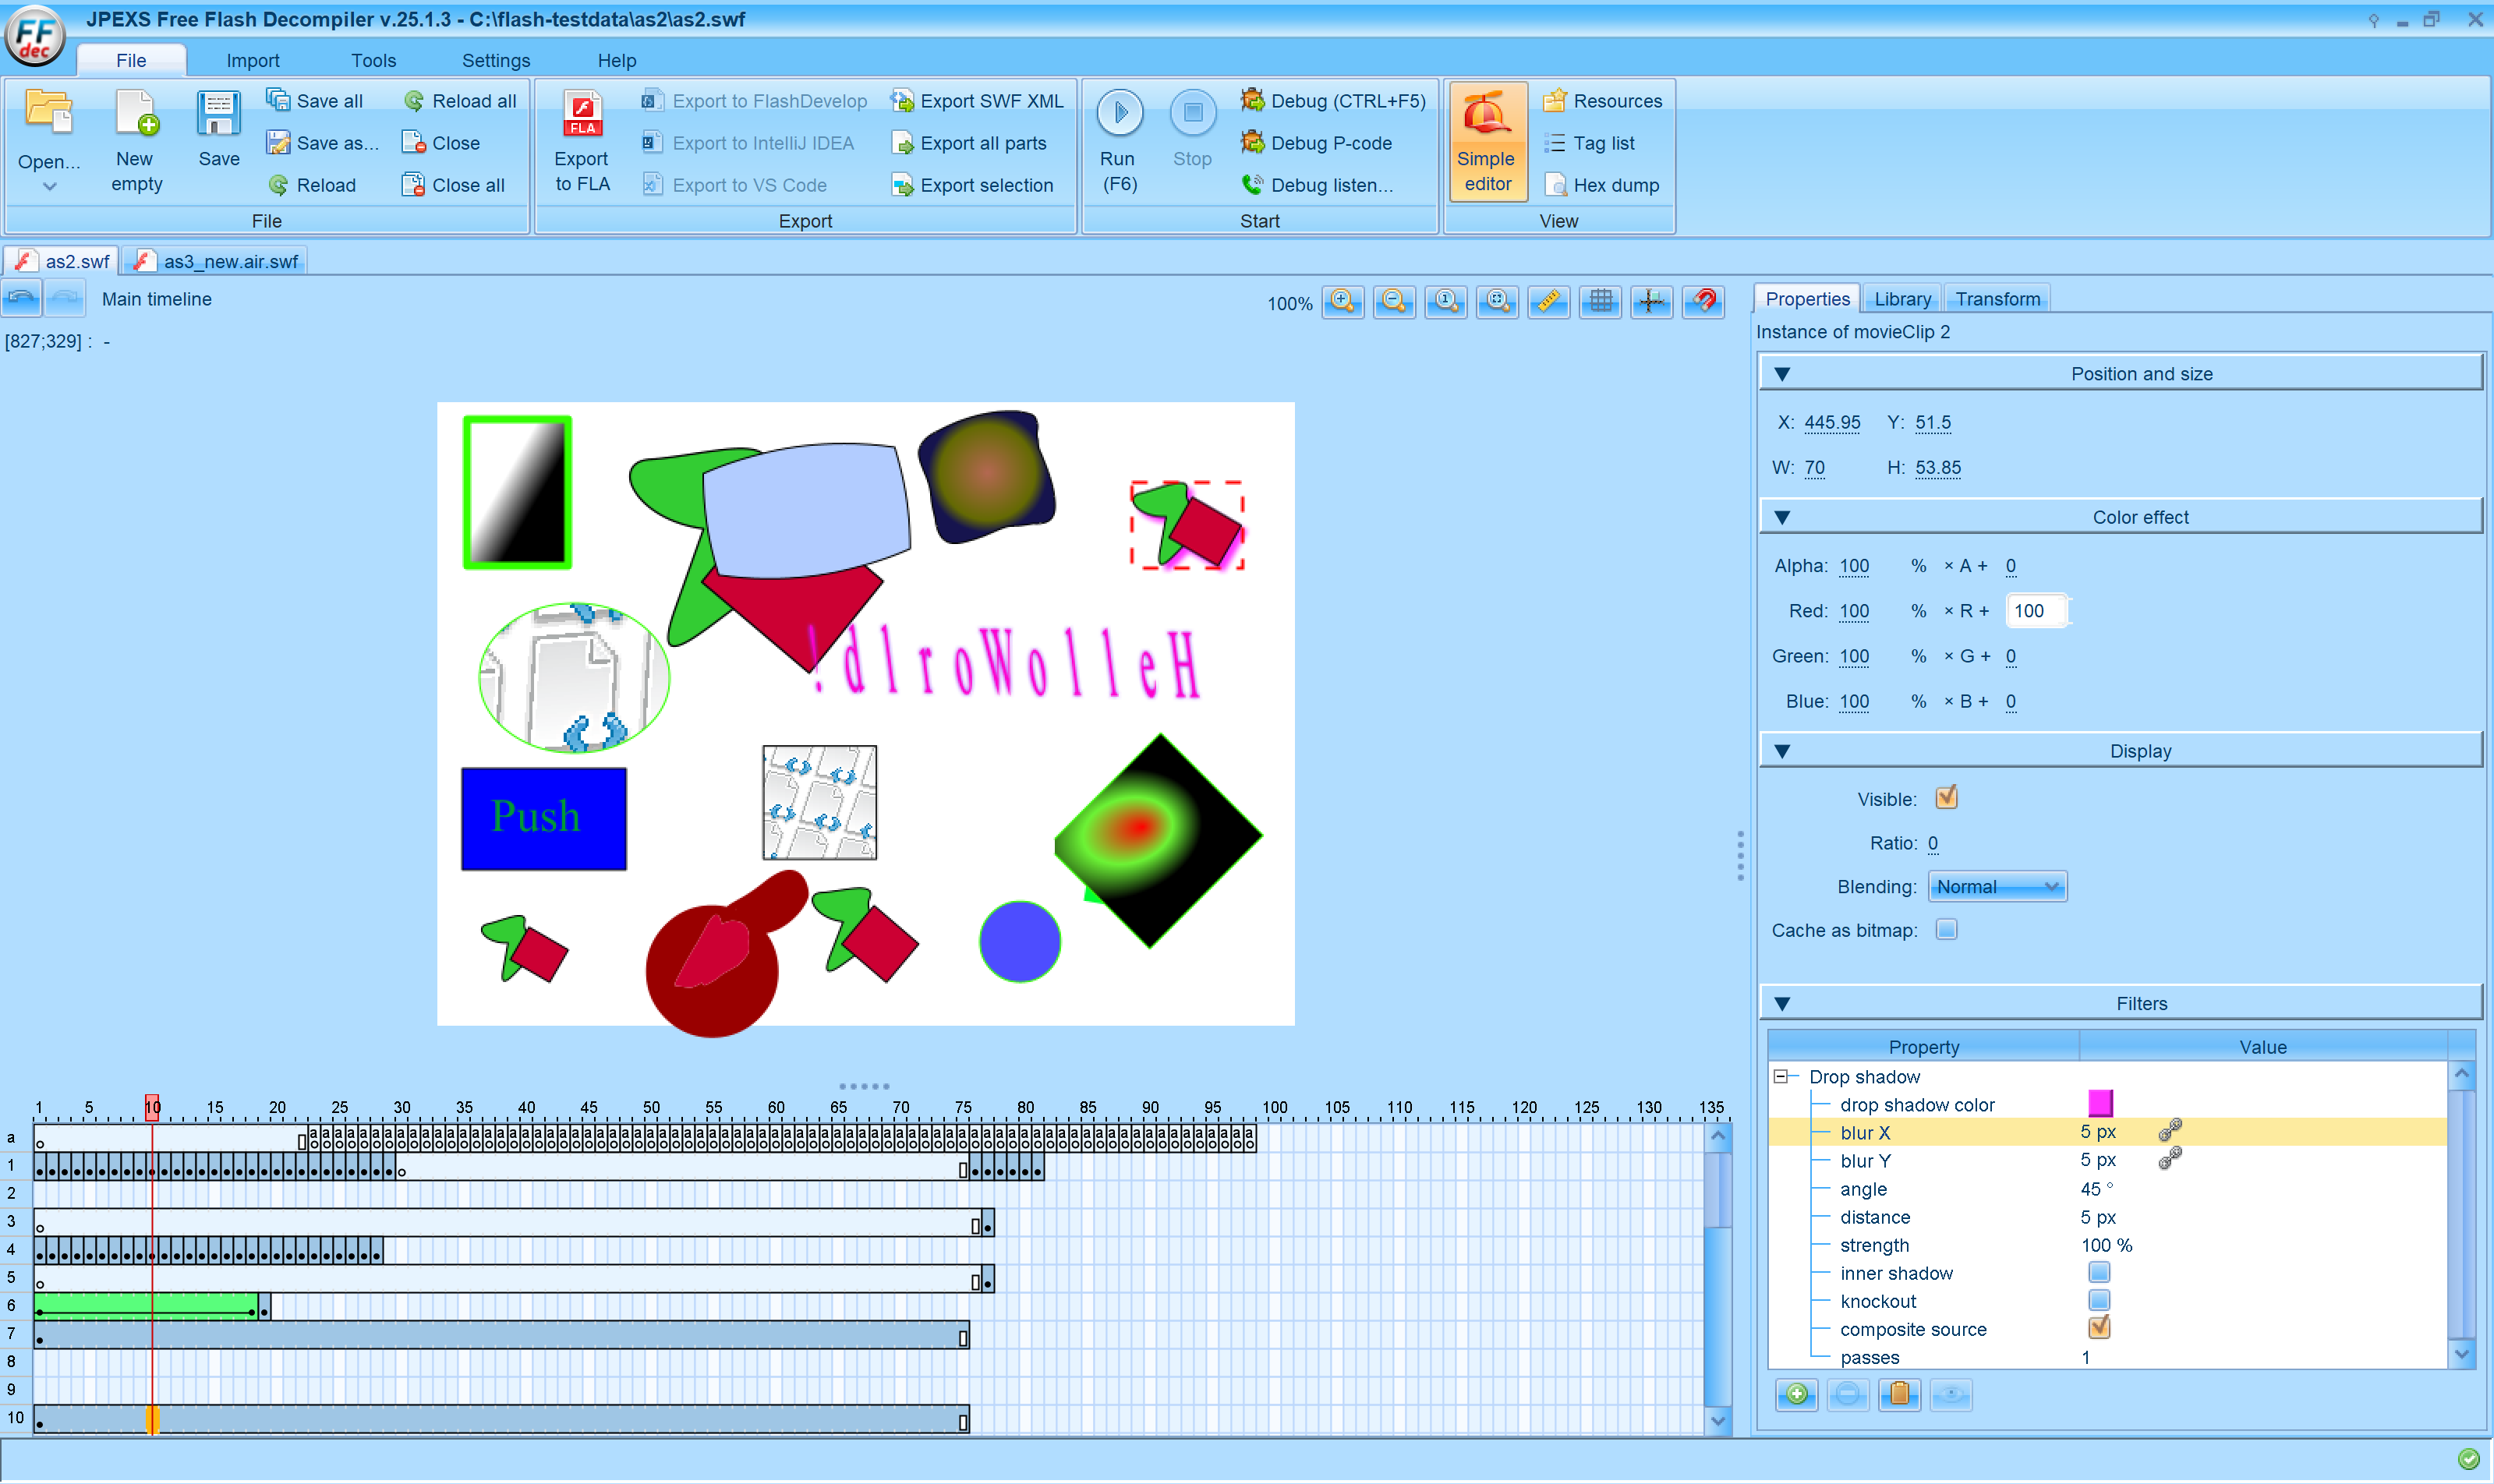Uncheck the Visible checkbox
The width and height of the screenshot is (2494, 1484).
pos(1945,798)
